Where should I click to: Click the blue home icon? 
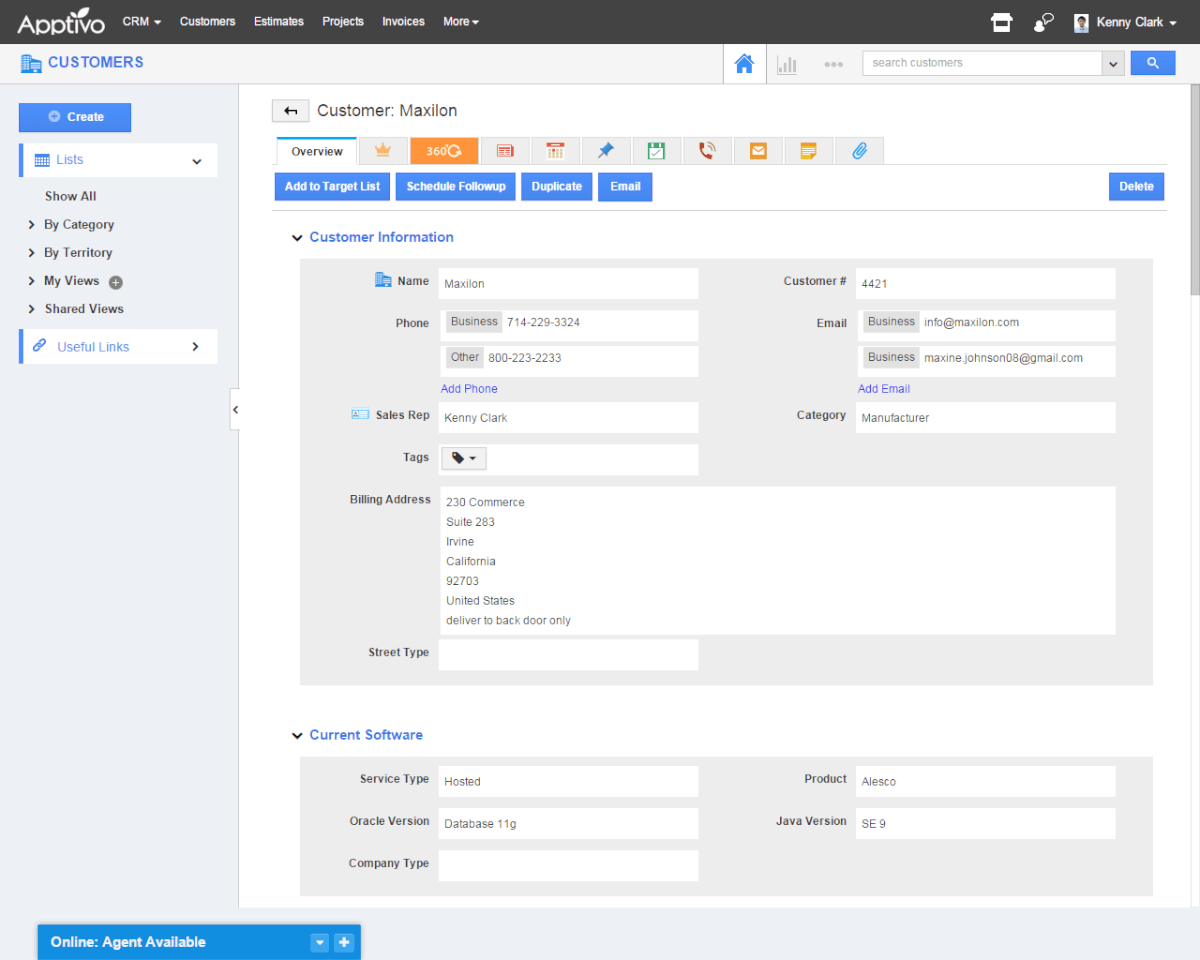(x=744, y=64)
